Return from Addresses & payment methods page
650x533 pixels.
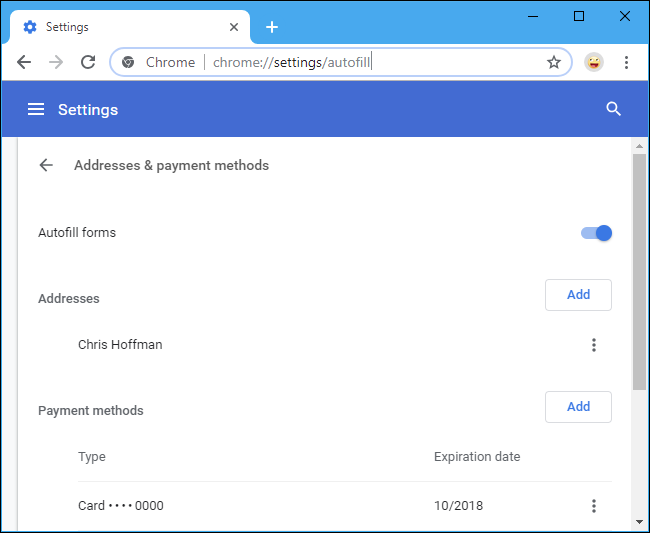coord(46,165)
